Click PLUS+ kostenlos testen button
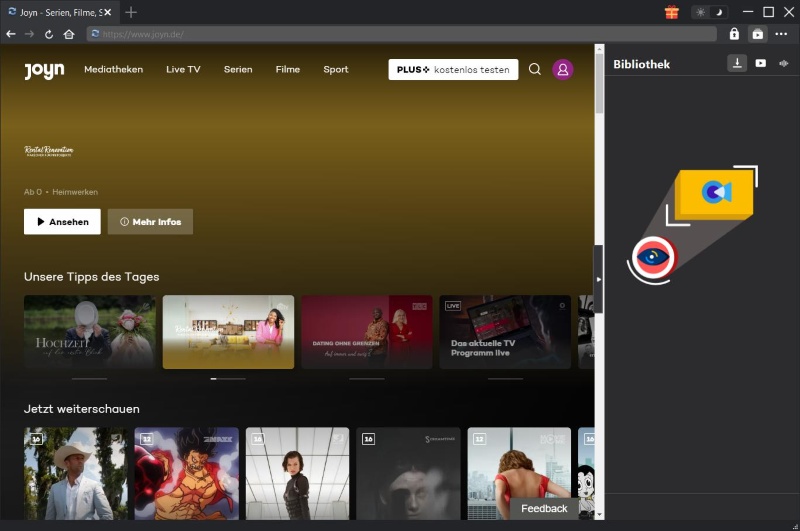Image resolution: width=800 pixels, height=531 pixels. [x=453, y=69]
